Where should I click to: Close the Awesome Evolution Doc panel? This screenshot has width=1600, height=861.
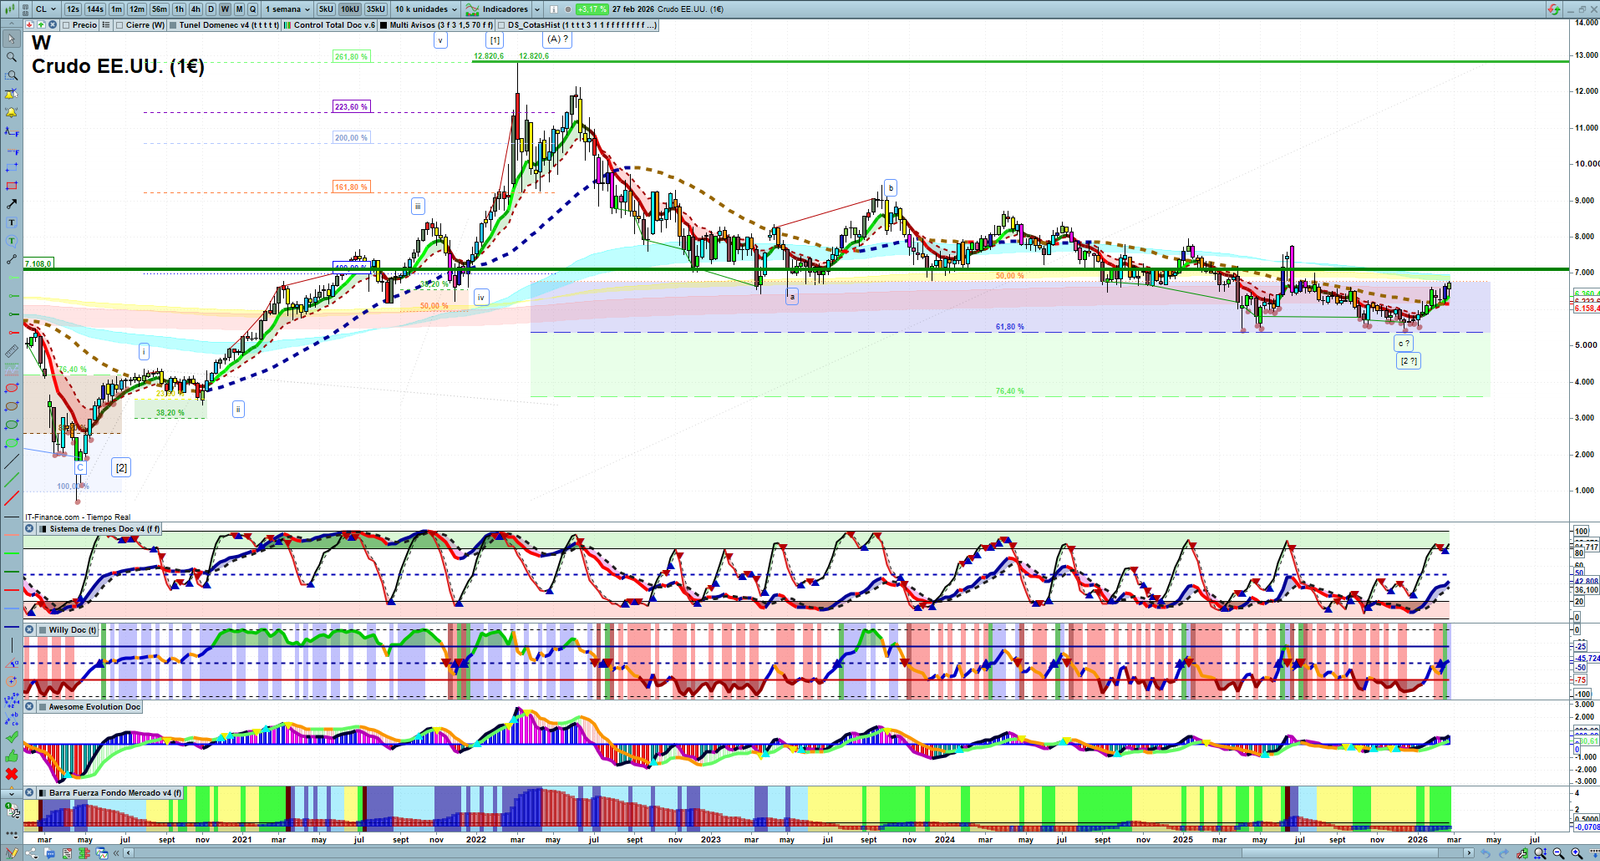[29, 707]
